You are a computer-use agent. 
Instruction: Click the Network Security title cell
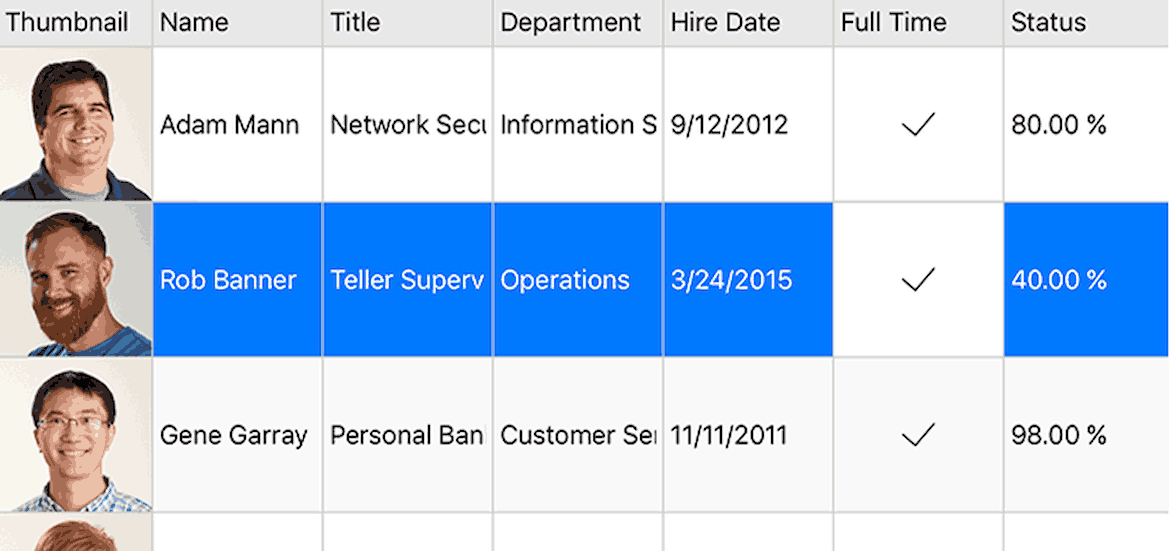tap(407, 125)
